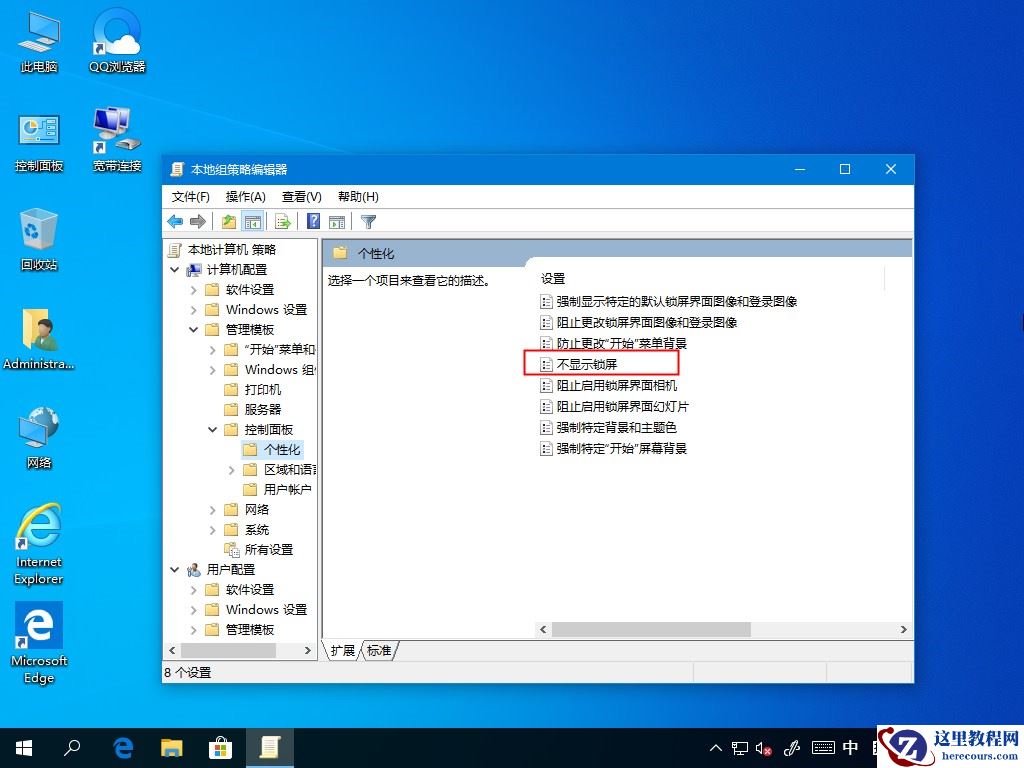Screen dimensions: 1024x768
Task: Toggle the action pane toolbar icon
Action: [x=335, y=221]
